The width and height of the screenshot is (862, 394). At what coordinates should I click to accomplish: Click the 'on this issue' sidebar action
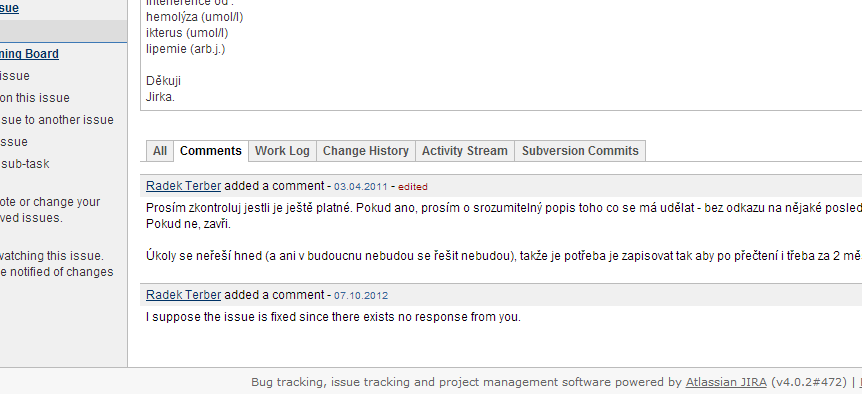[35, 98]
